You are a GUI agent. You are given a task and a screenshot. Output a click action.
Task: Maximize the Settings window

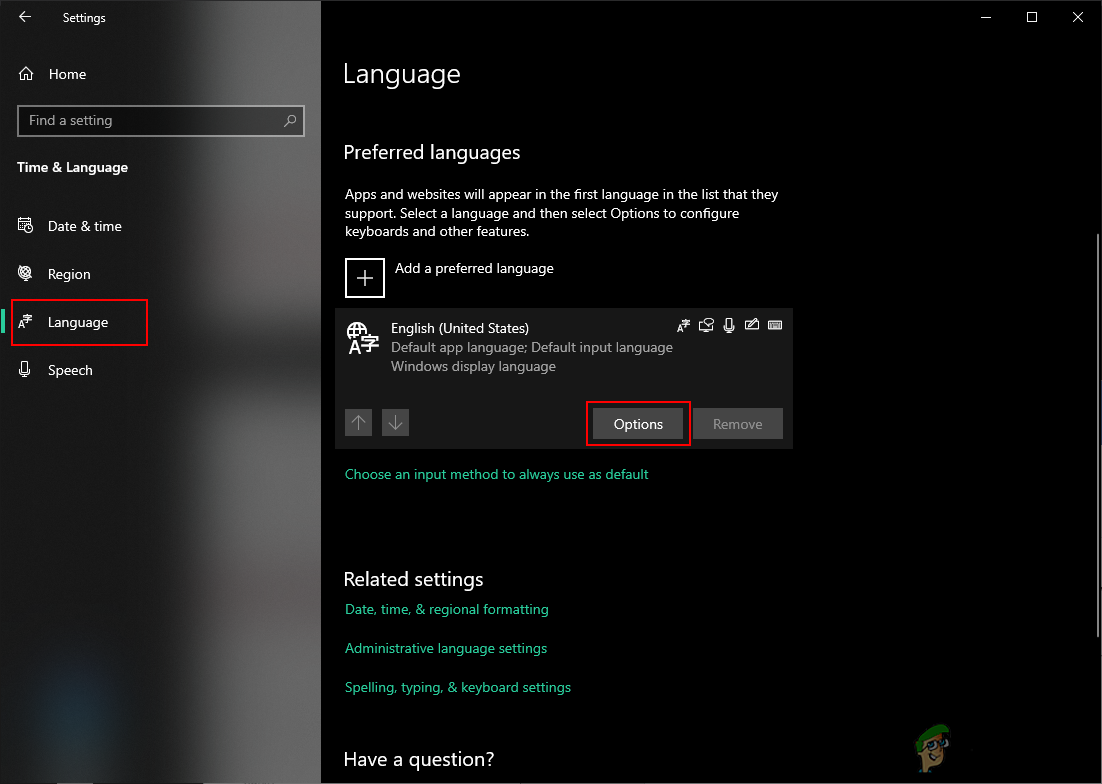pos(1032,18)
